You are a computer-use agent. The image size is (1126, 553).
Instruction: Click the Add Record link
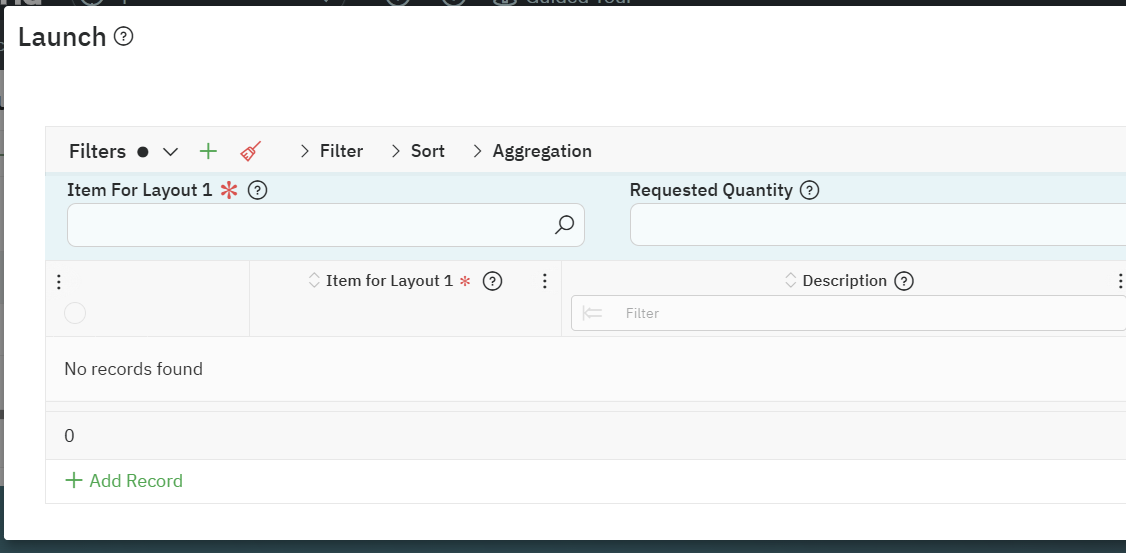(x=124, y=481)
